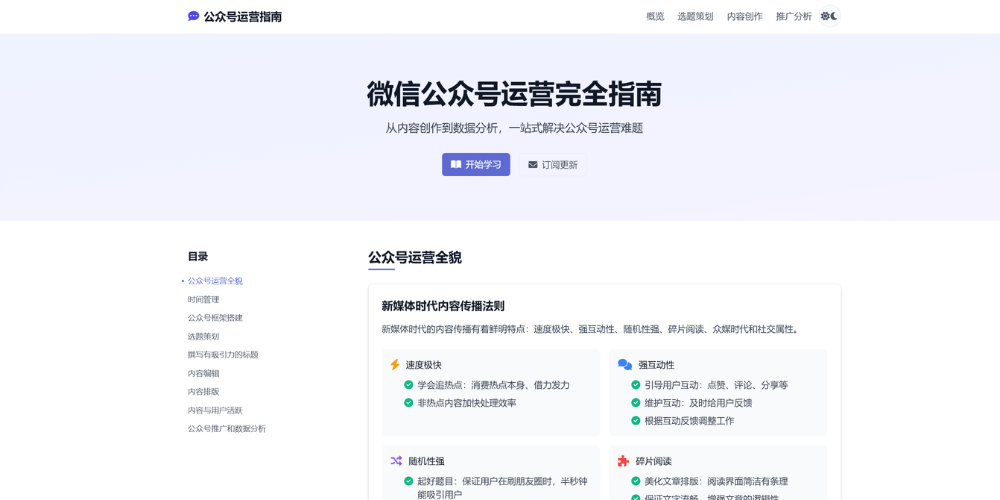This screenshot has width=1000, height=500.
Task: Click text 维护互动：及时给用户反馈
Action: click(x=698, y=403)
